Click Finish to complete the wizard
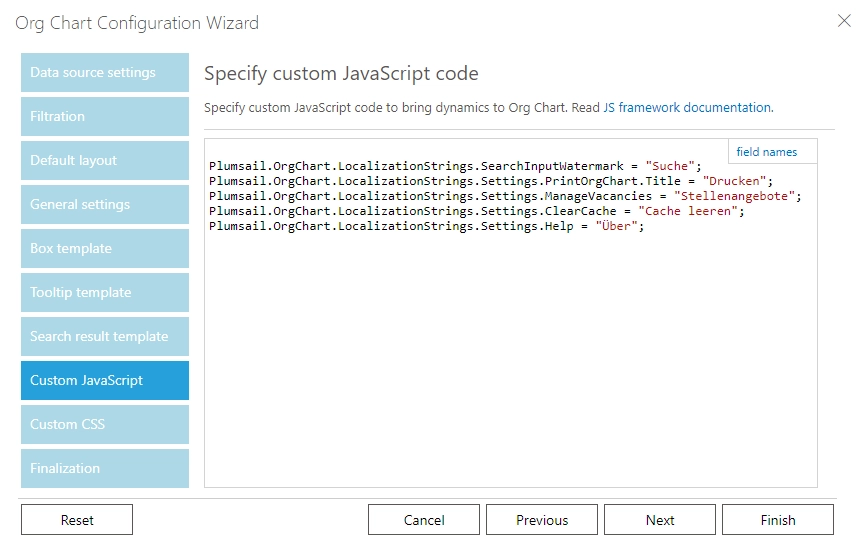Image resolution: width=861 pixels, height=548 pixels. tap(778, 519)
